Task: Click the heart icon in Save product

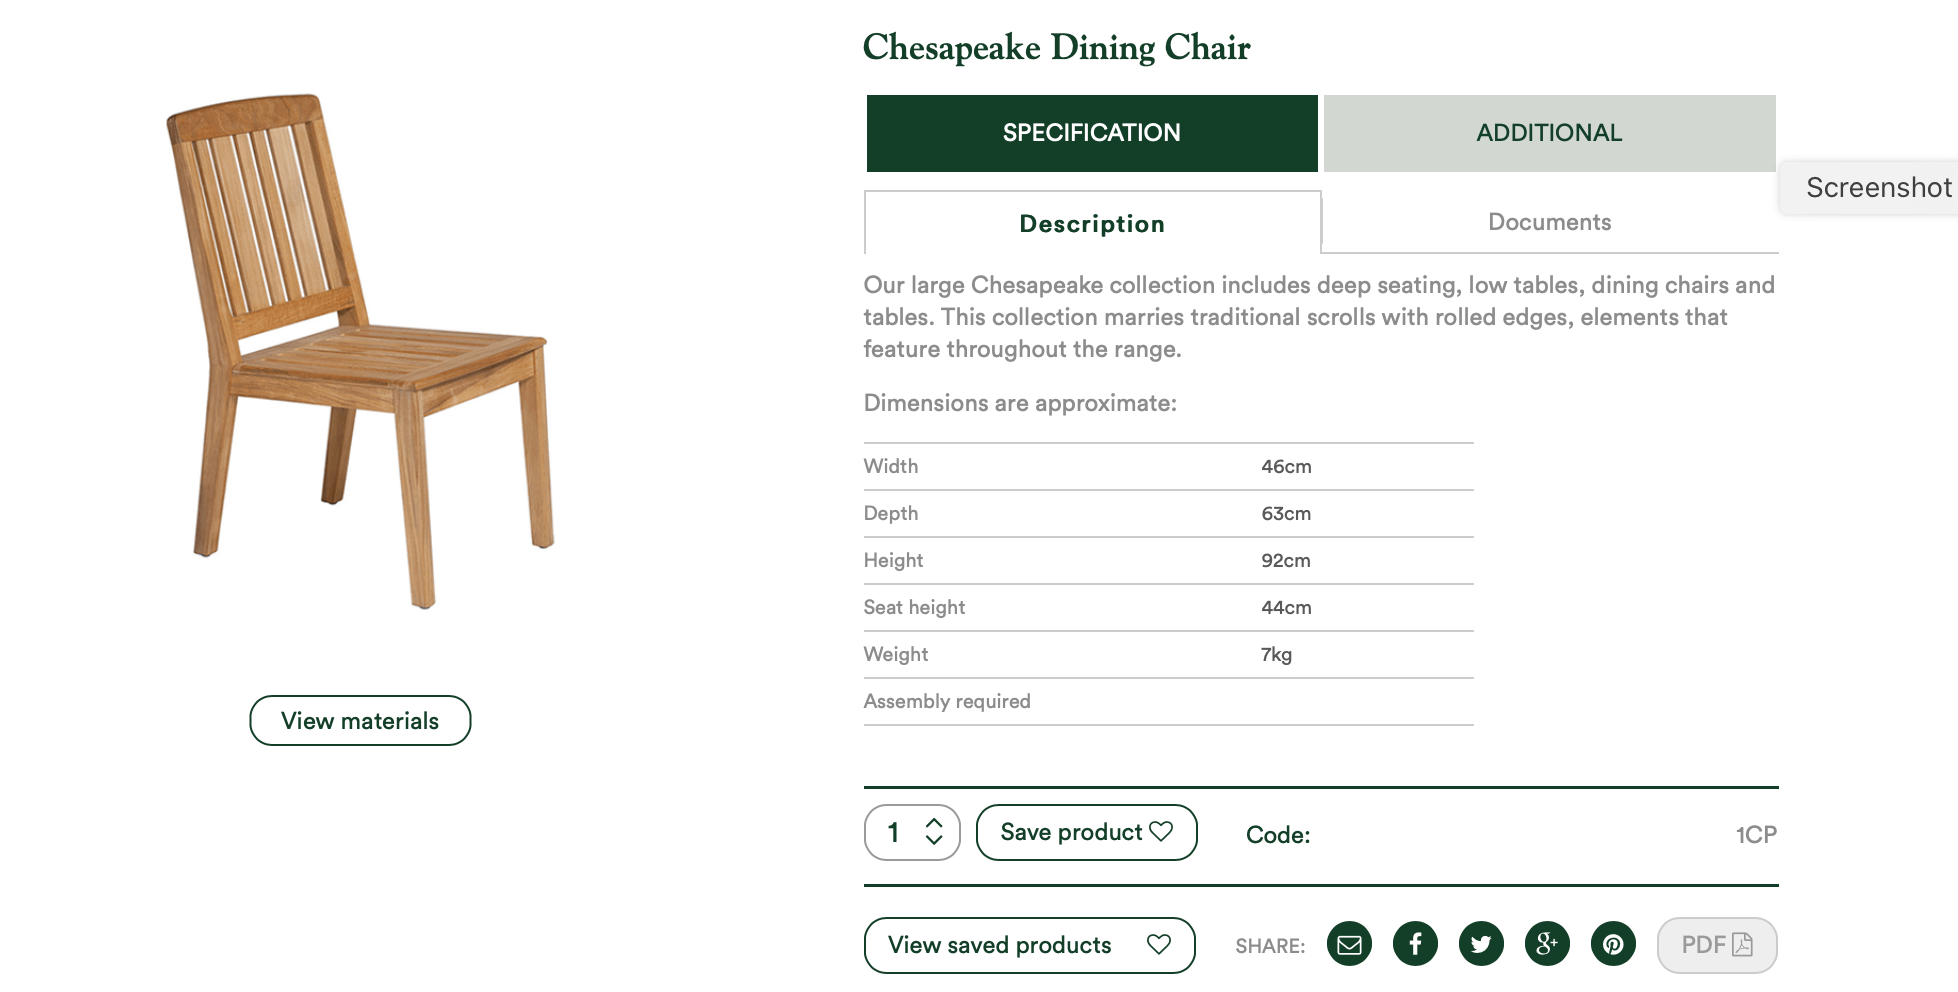Action: [x=1161, y=831]
